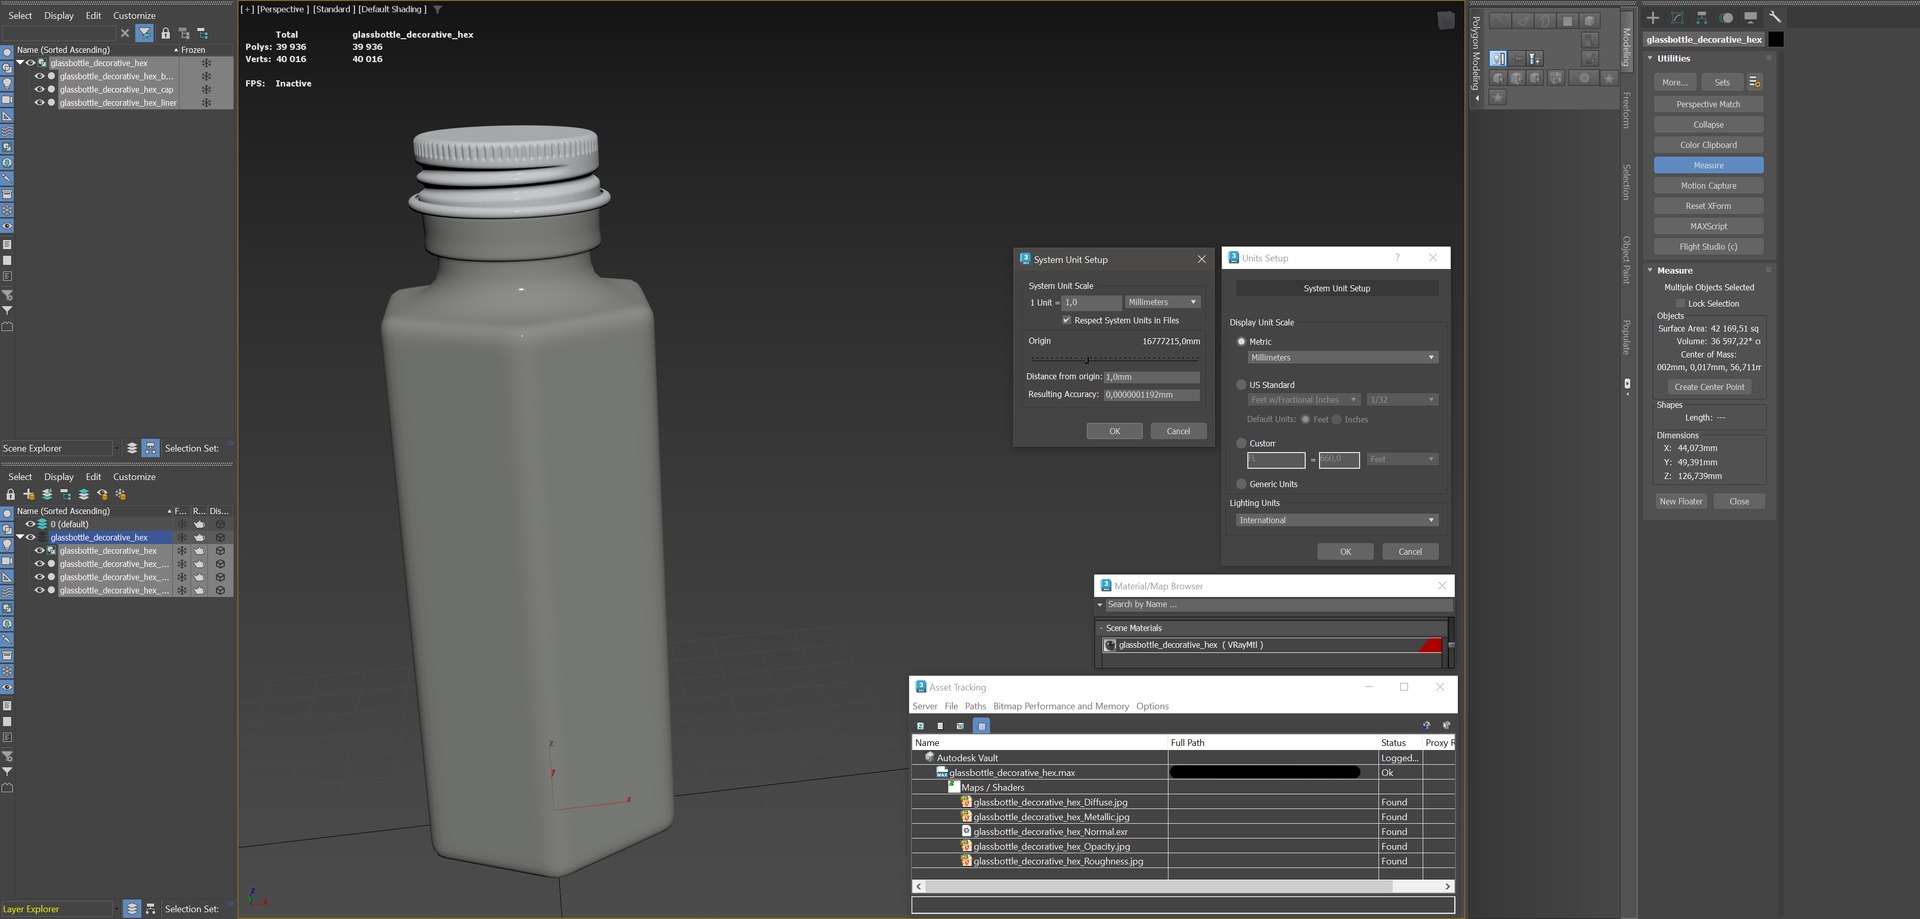The width and height of the screenshot is (1920, 919).
Task: Open the Paths menu in Asset Tracking
Action: coord(975,706)
